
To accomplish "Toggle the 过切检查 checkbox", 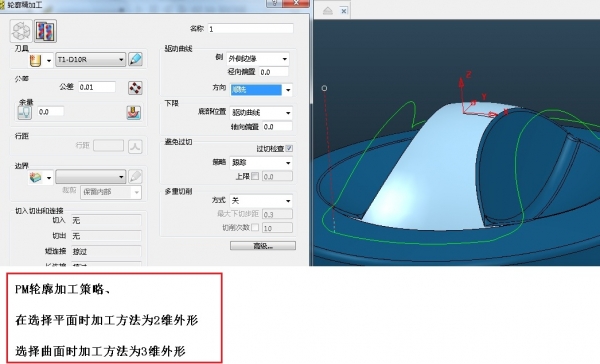I will click(x=289, y=149).
